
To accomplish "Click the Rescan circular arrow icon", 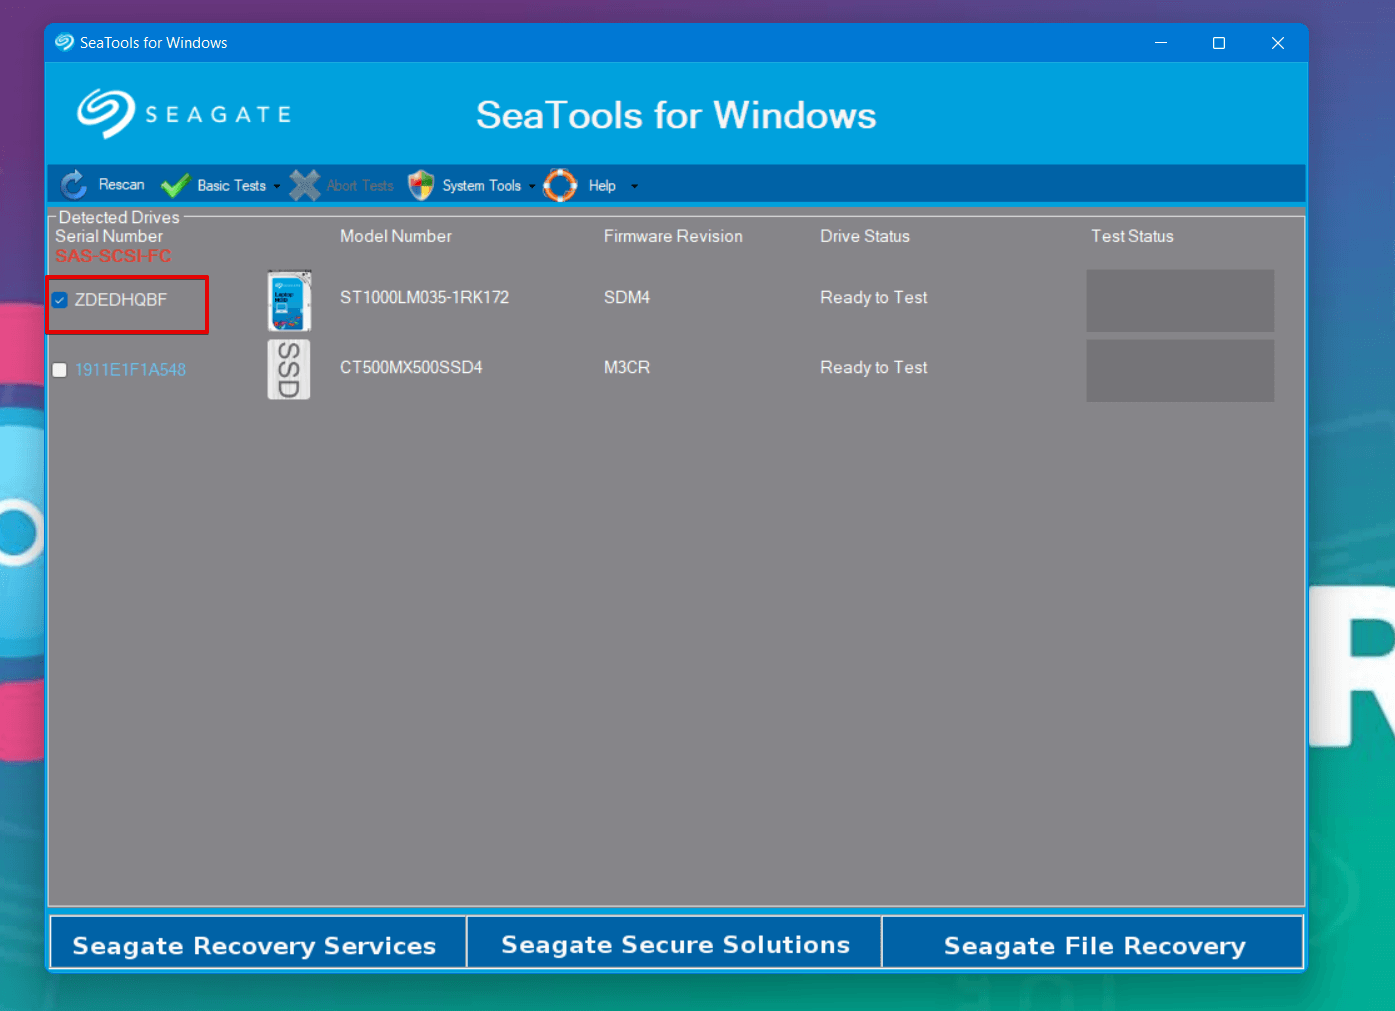I will 74,185.
